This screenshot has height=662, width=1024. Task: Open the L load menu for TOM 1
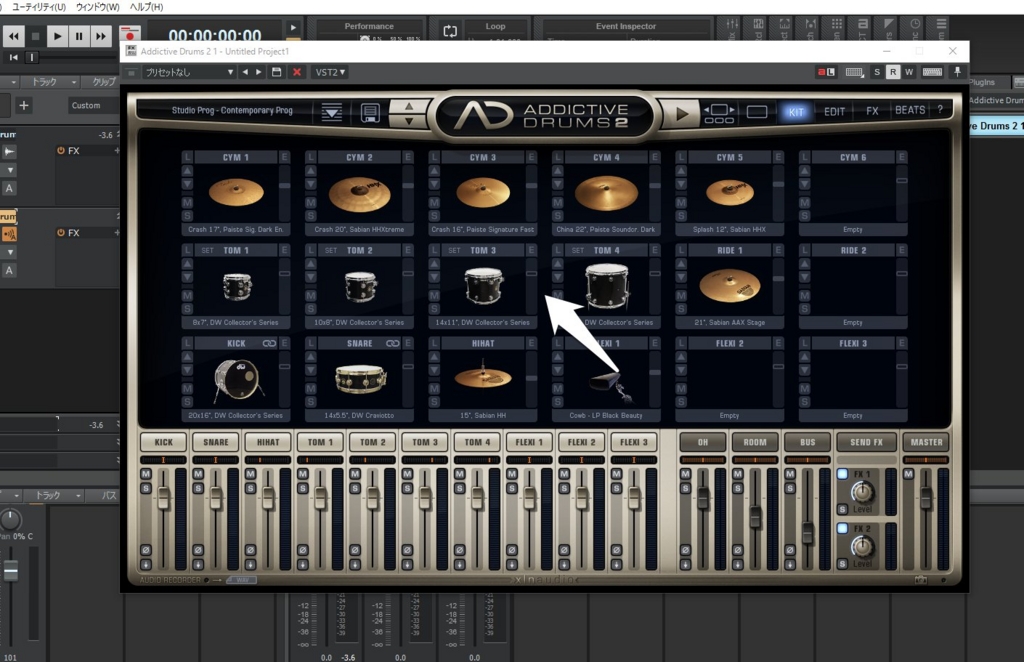tap(187, 250)
